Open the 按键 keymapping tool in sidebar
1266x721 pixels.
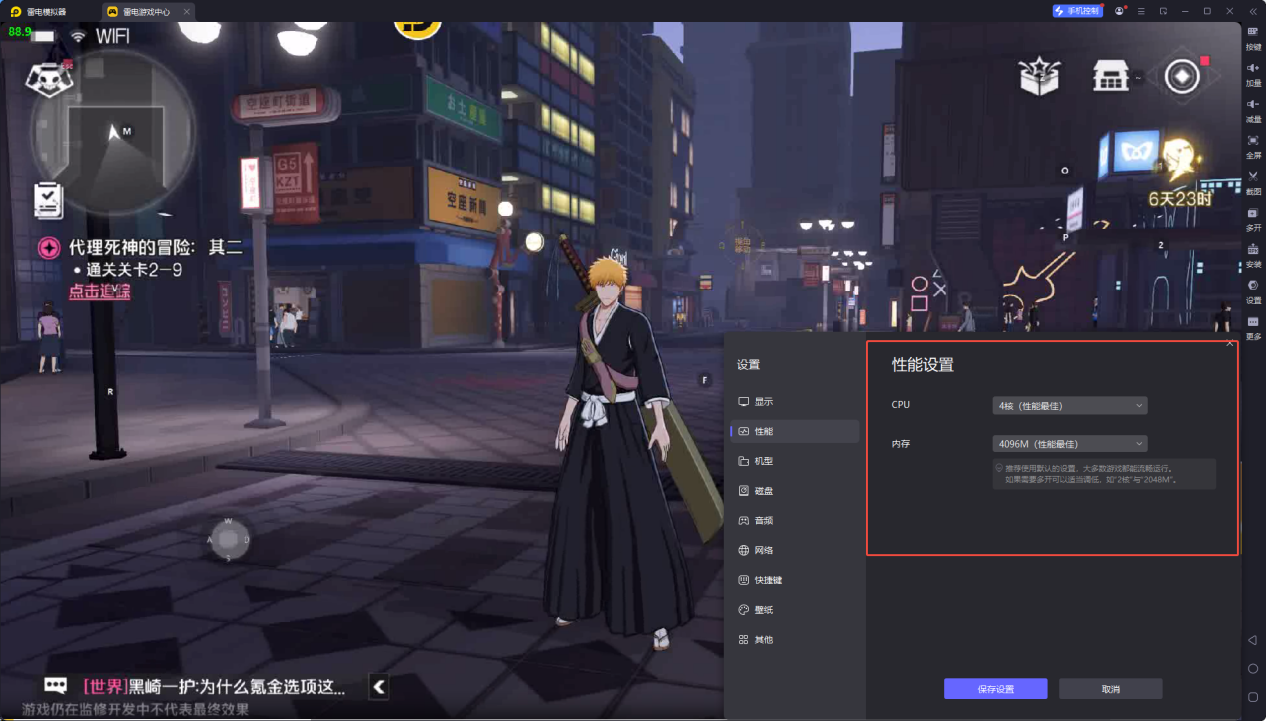[x=1253, y=37]
